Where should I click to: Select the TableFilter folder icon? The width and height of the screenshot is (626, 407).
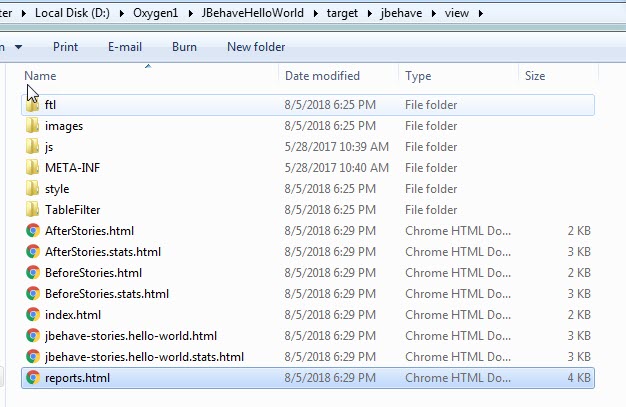32,210
